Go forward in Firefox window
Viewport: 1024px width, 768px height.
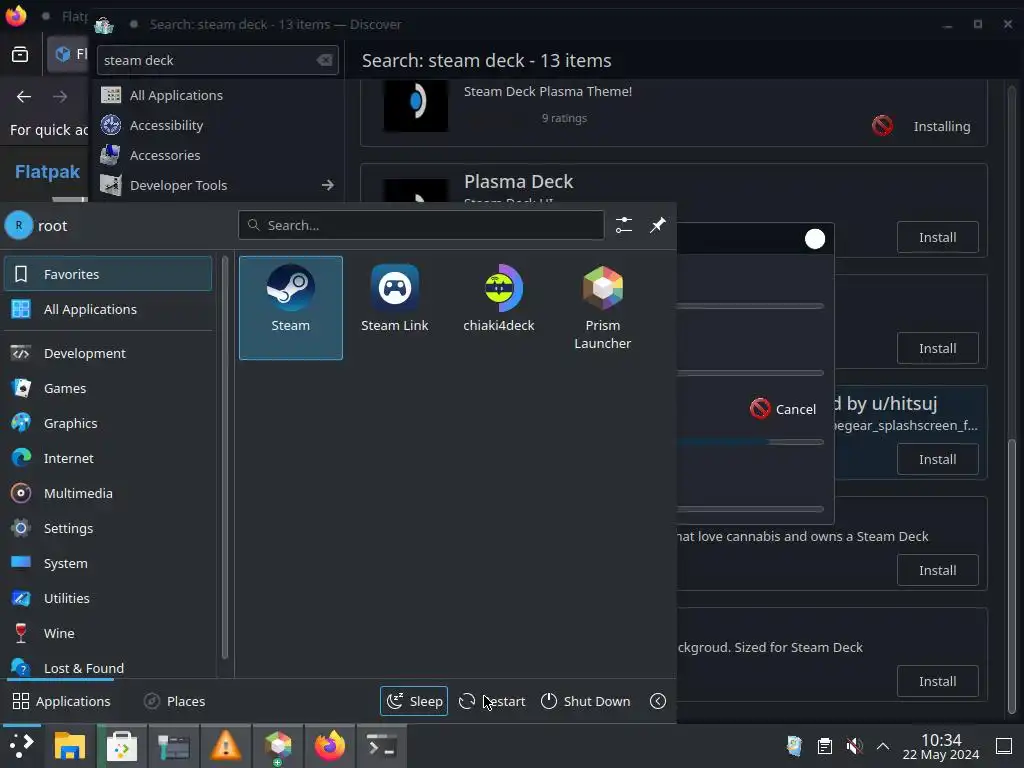point(60,97)
